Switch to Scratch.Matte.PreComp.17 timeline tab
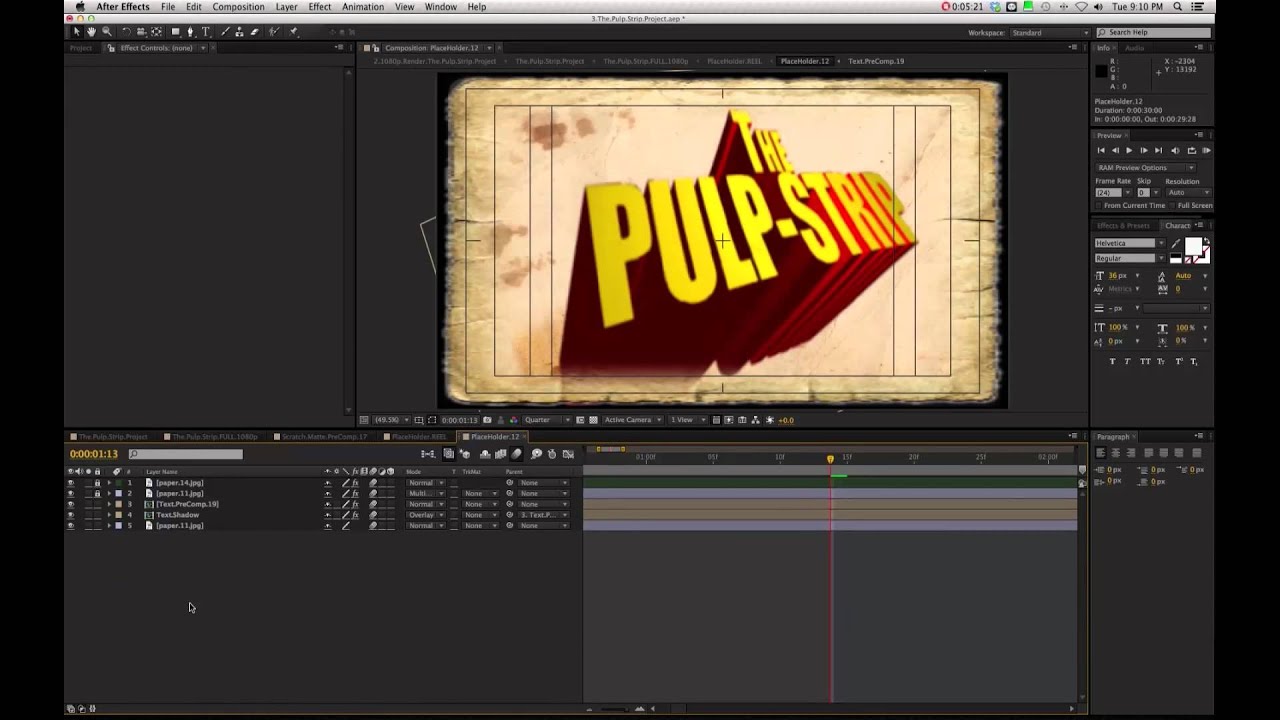Image resolution: width=1280 pixels, height=720 pixels. [x=324, y=437]
